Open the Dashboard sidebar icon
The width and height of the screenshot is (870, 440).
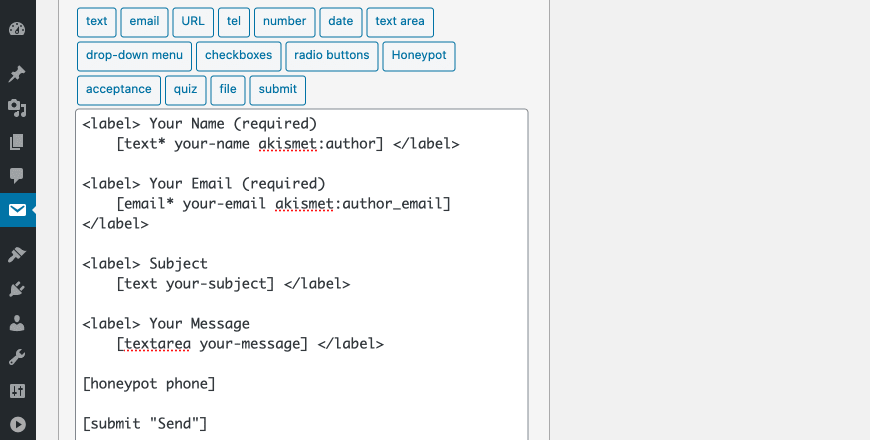click(17, 29)
